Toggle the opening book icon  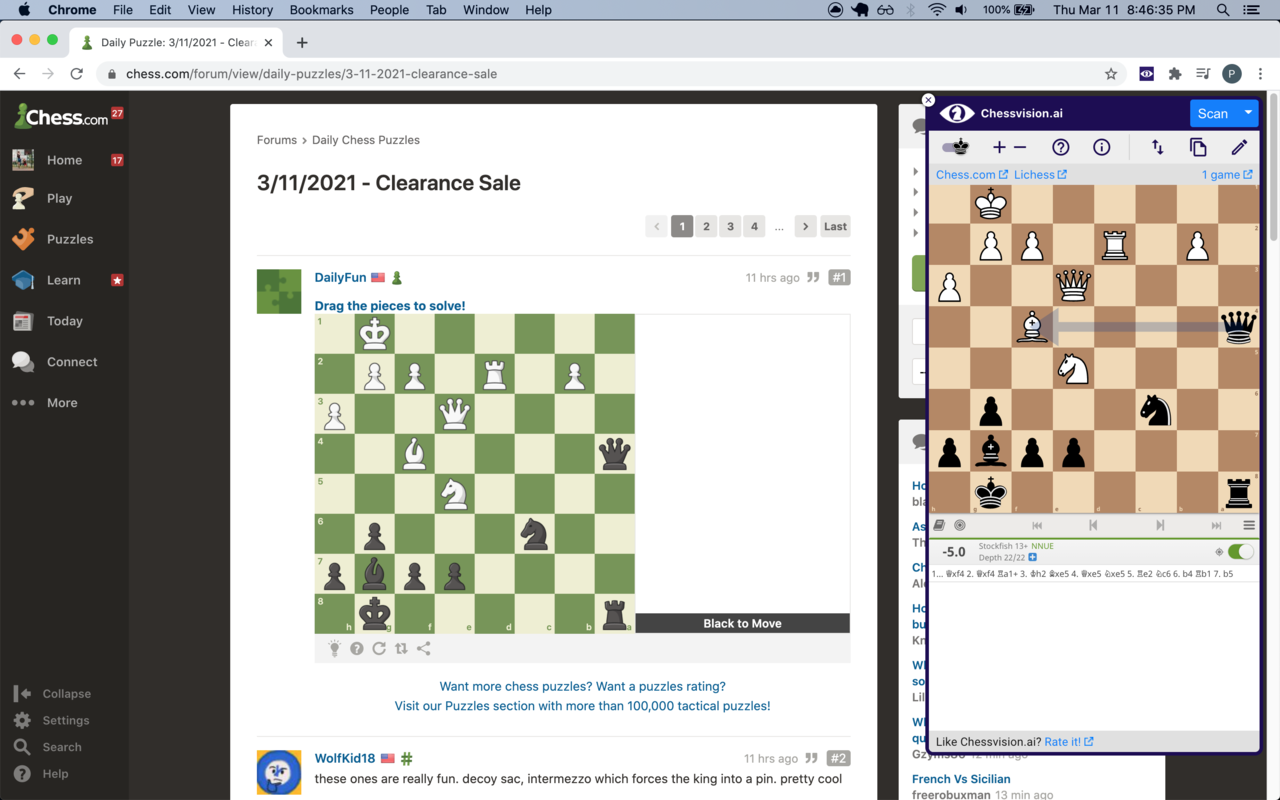coord(938,525)
